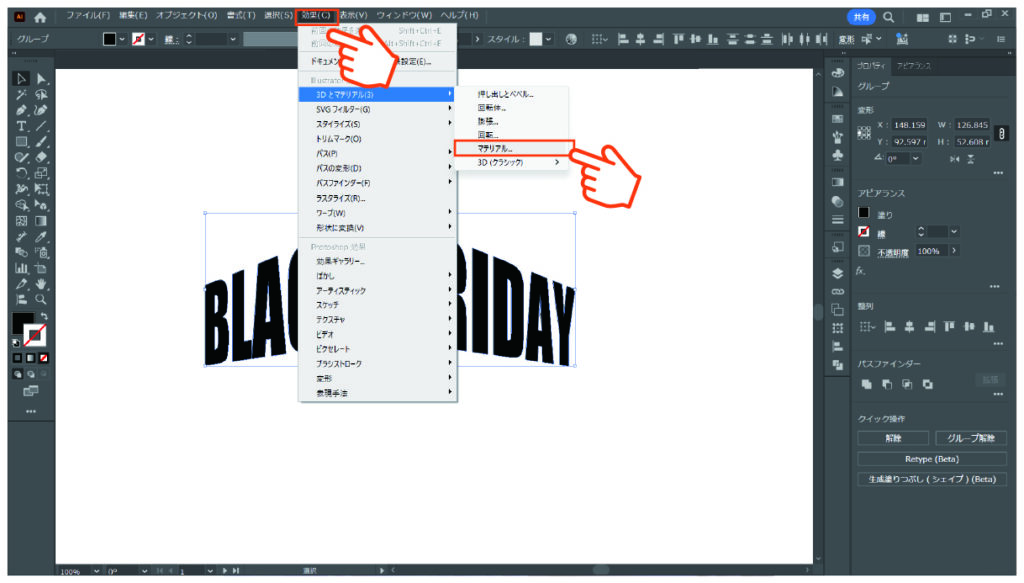Pick the Eyedropper tool

point(41,236)
